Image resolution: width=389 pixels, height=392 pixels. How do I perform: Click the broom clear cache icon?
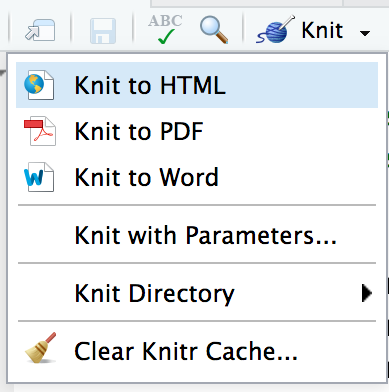tap(41, 347)
